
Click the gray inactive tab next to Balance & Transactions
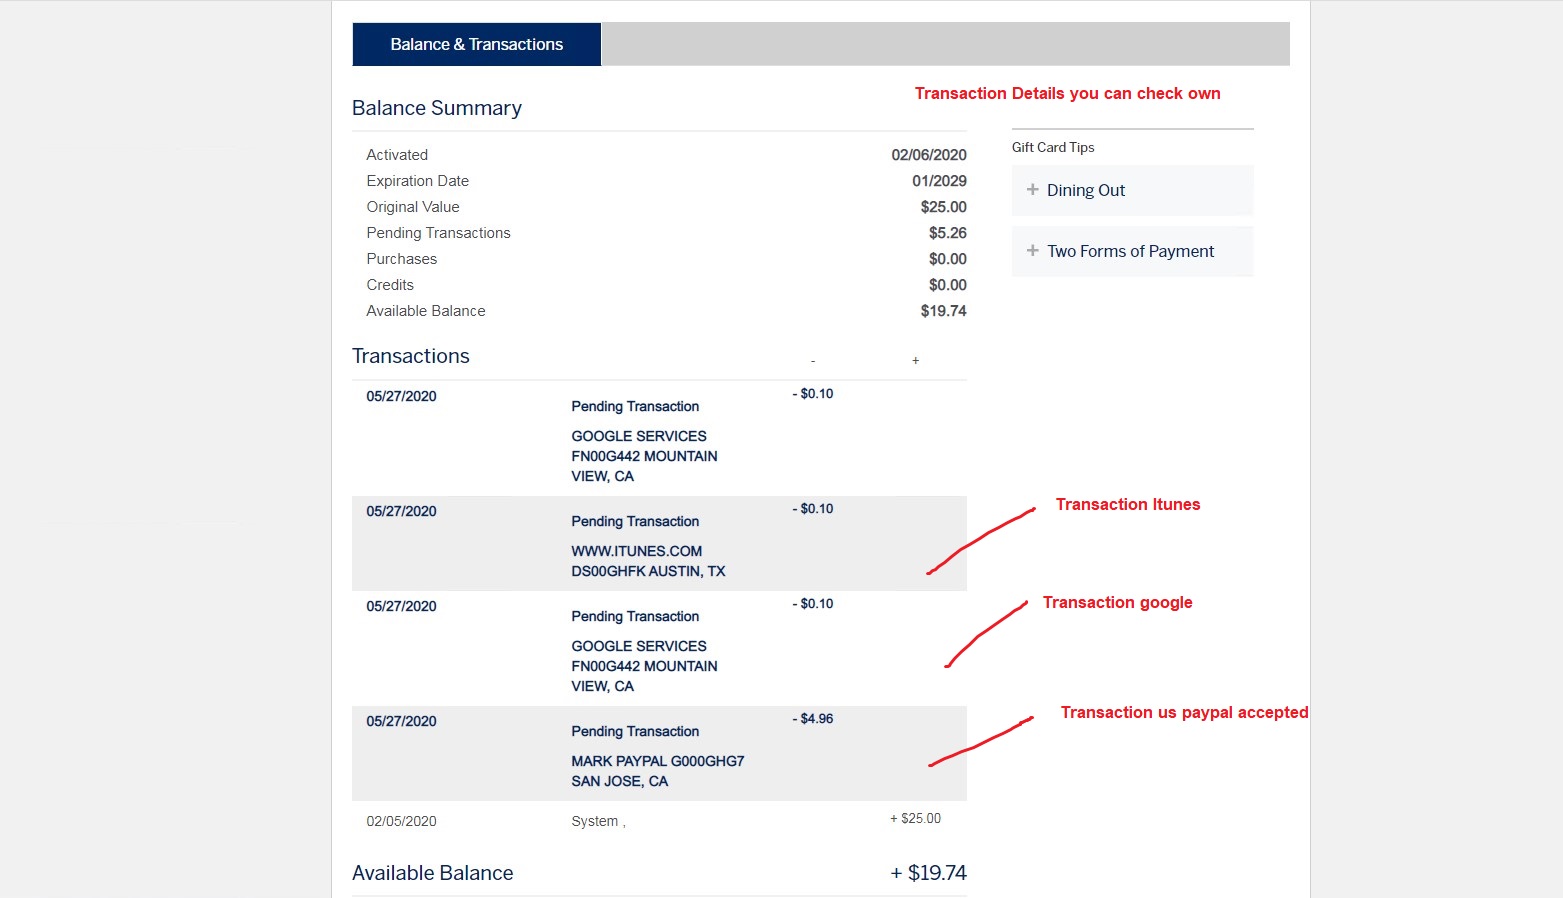tap(945, 44)
